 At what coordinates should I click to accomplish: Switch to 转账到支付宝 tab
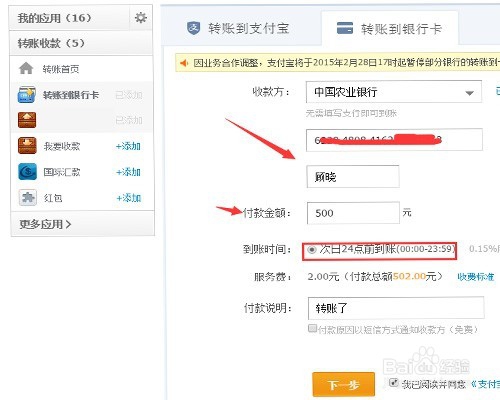tap(241, 28)
